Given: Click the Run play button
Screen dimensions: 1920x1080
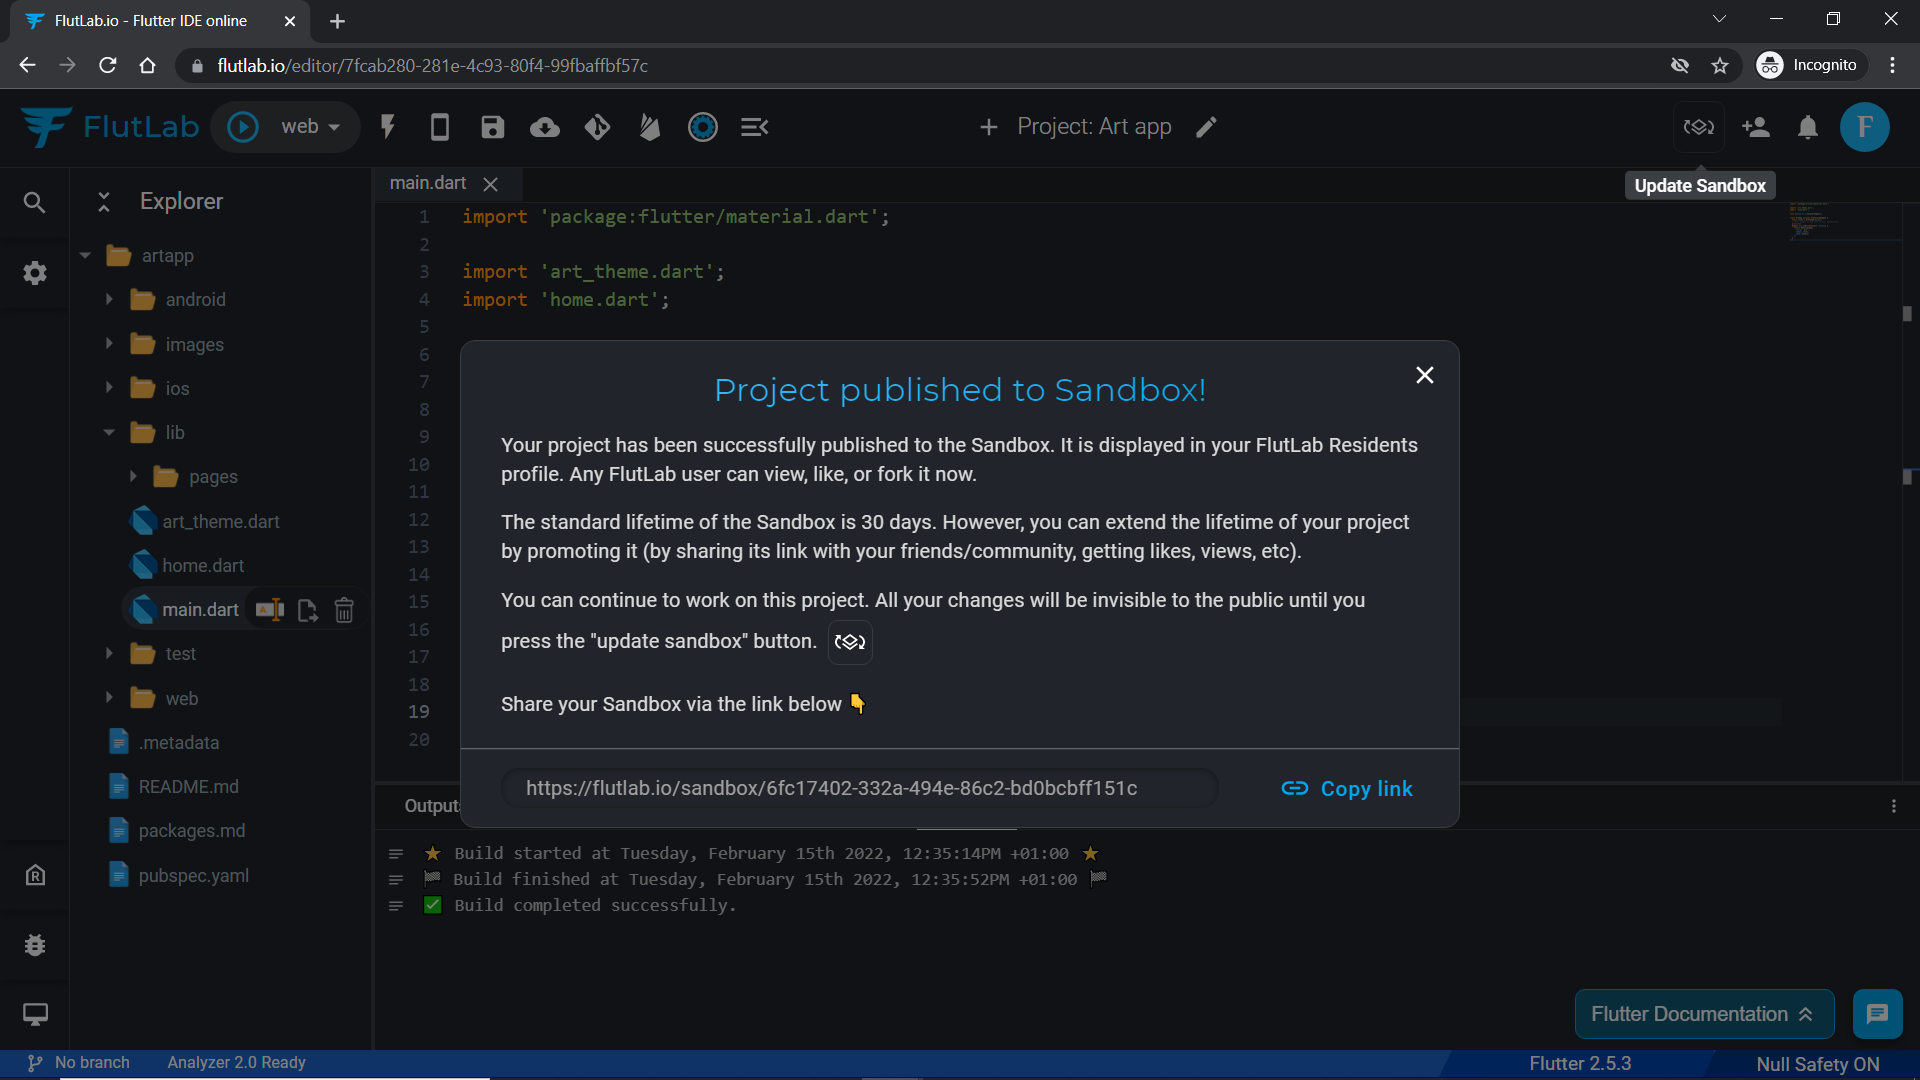Looking at the screenshot, I should [243, 127].
